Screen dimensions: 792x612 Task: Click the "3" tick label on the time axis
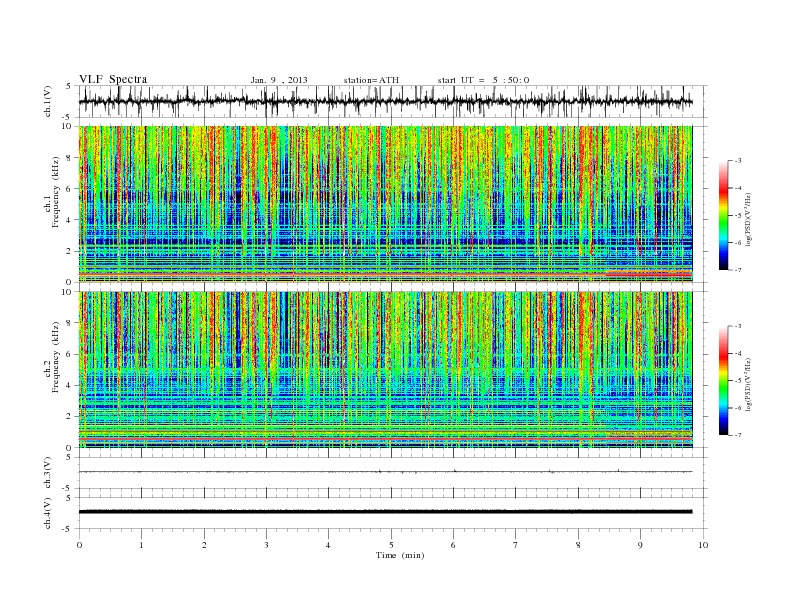coord(266,545)
